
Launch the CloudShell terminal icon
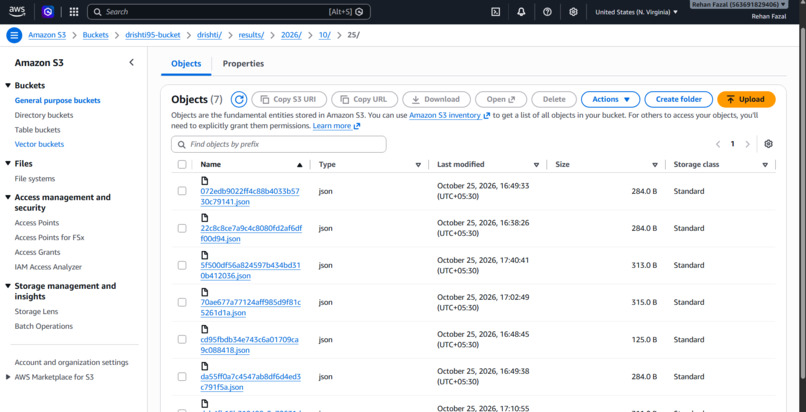pyautogui.click(x=496, y=12)
